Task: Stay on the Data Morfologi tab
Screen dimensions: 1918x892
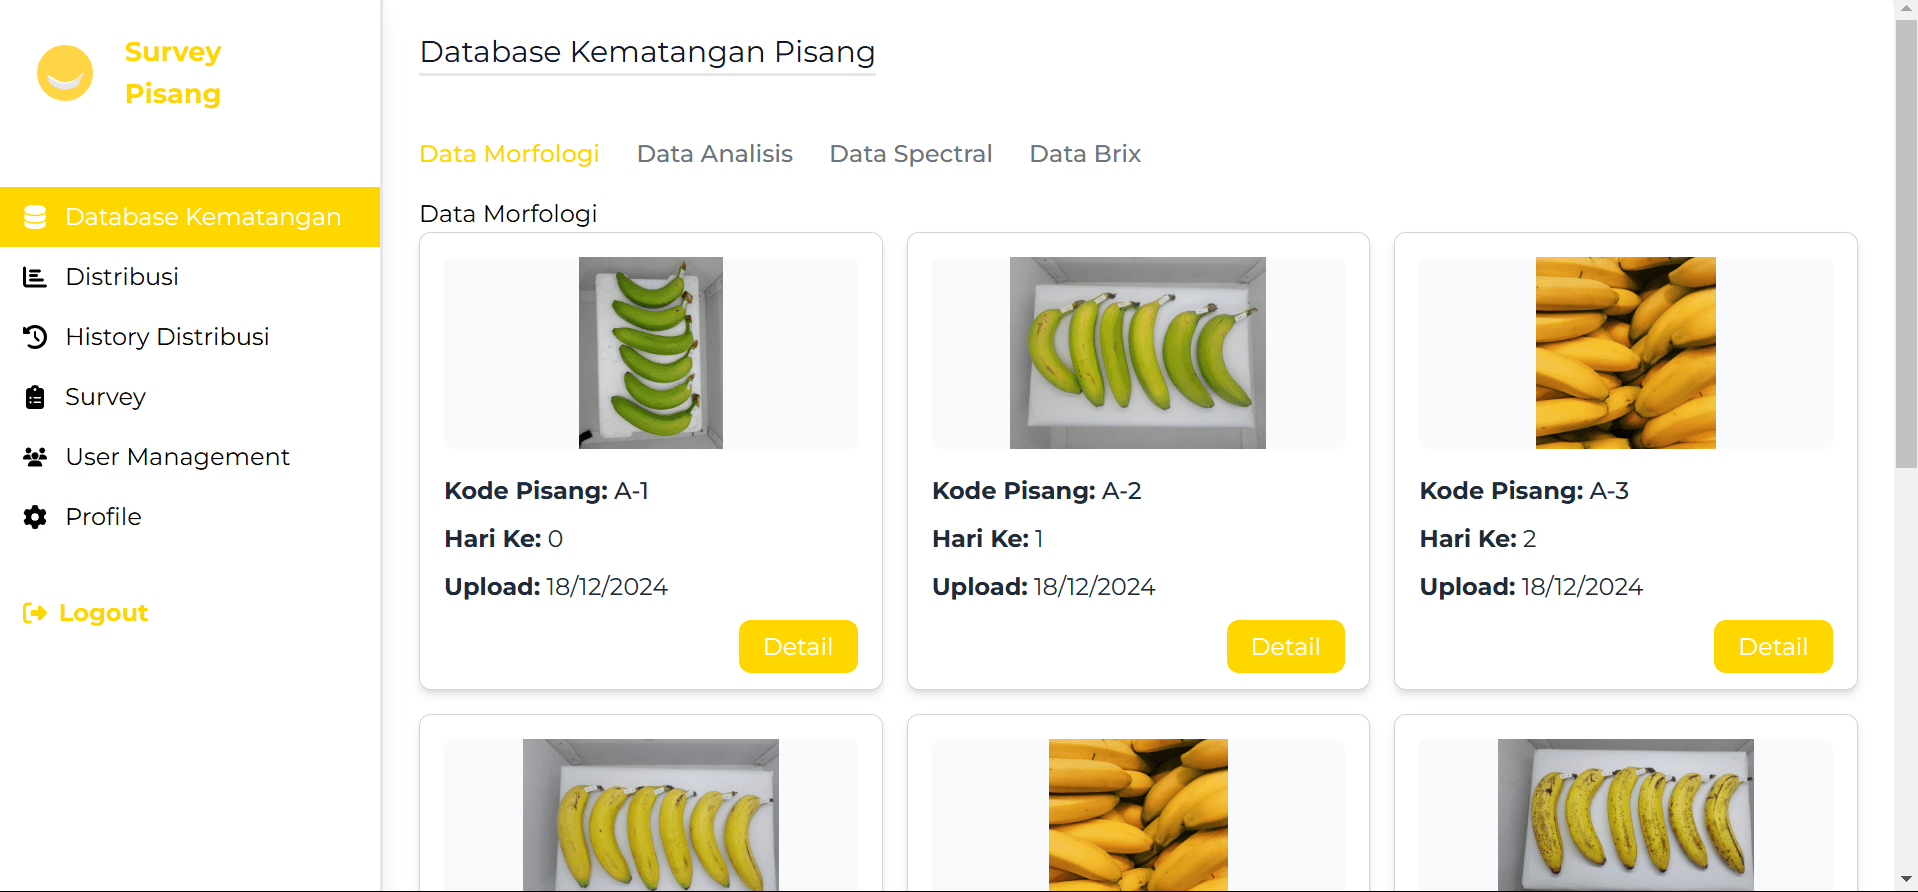Action: coord(509,154)
